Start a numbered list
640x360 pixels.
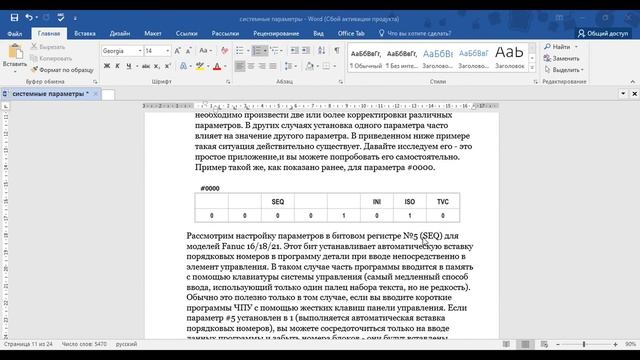pos(257,51)
